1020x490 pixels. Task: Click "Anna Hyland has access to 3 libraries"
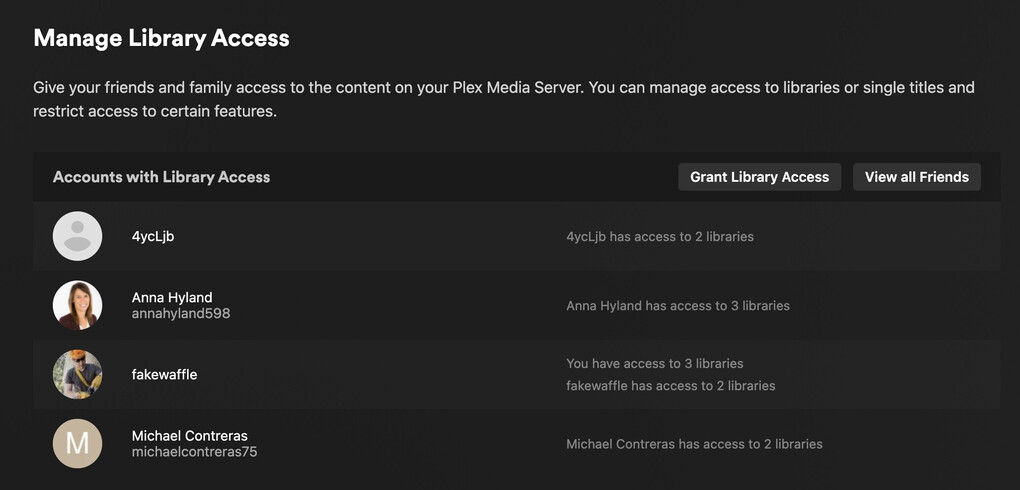(x=677, y=305)
